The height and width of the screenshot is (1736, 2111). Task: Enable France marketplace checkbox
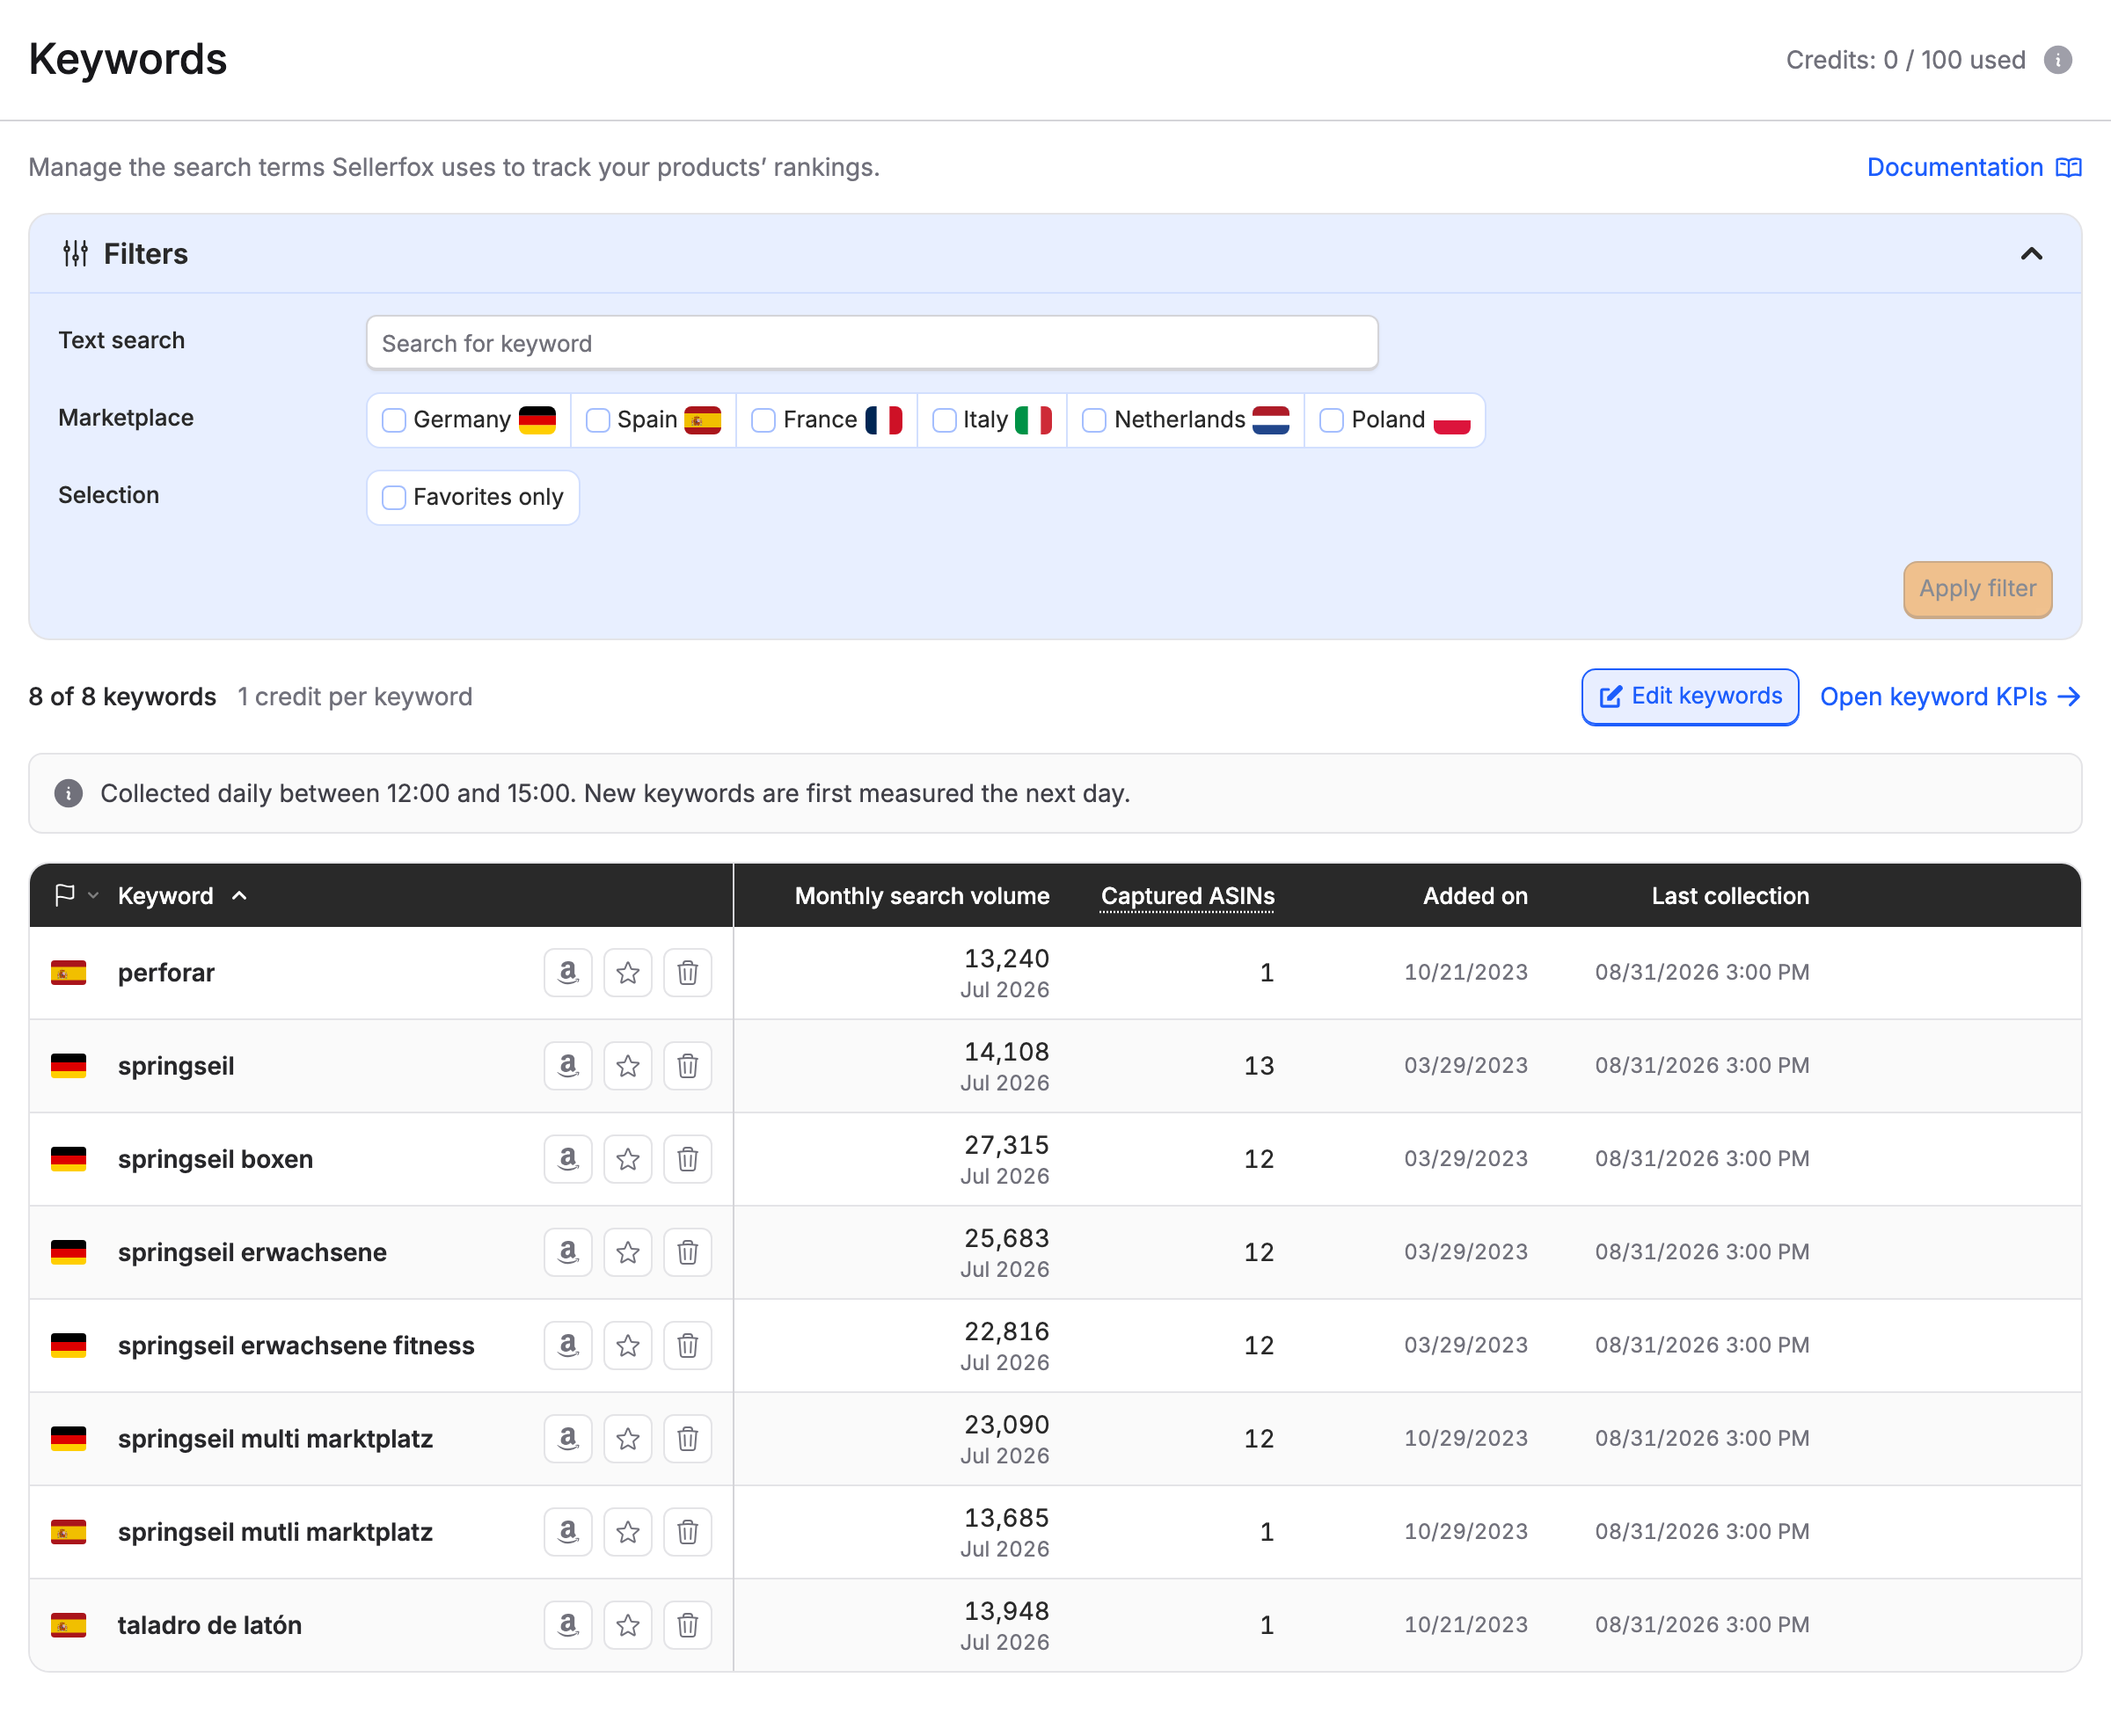click(764, 420)
